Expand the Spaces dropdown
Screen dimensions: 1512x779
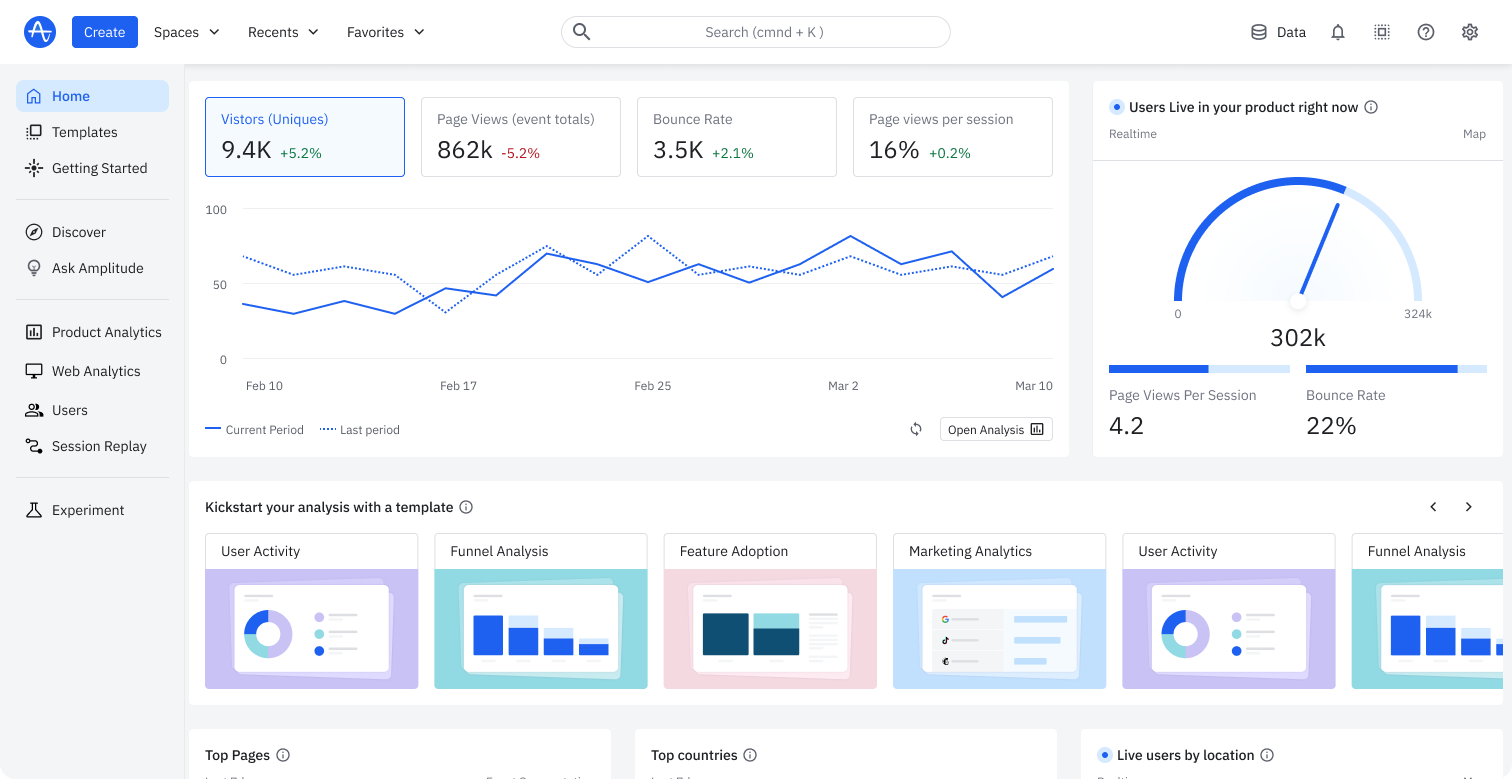[186, 32]
